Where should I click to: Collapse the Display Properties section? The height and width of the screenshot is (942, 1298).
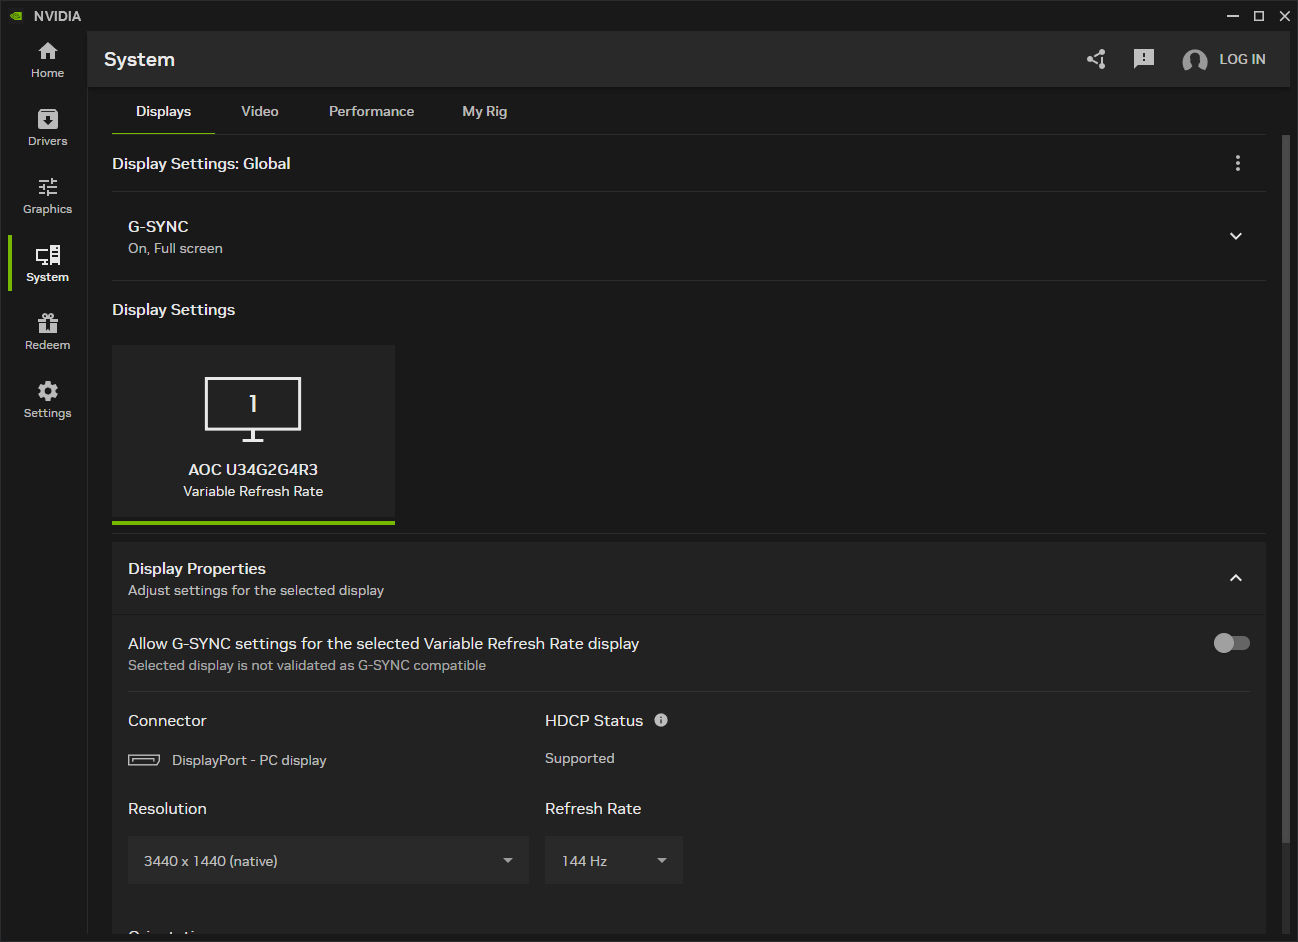coord(1235,578)
